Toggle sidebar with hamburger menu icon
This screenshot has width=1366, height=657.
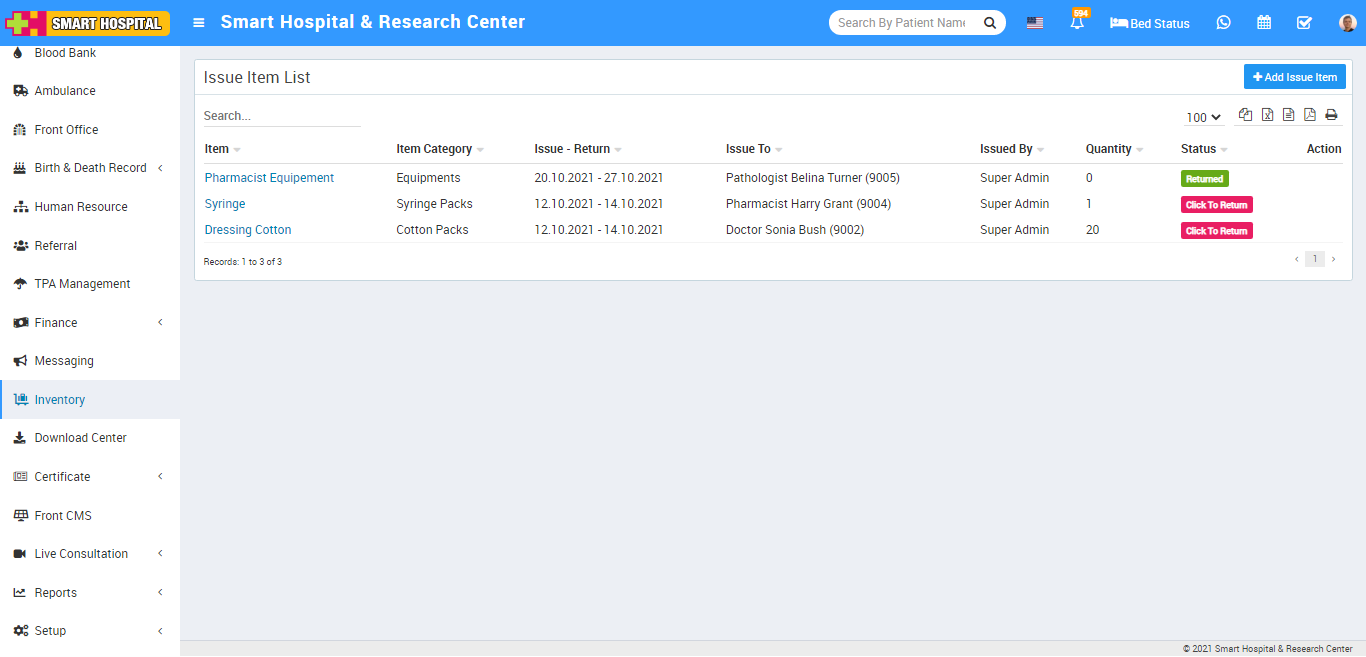pyautogui.click(x=199, y=23)
